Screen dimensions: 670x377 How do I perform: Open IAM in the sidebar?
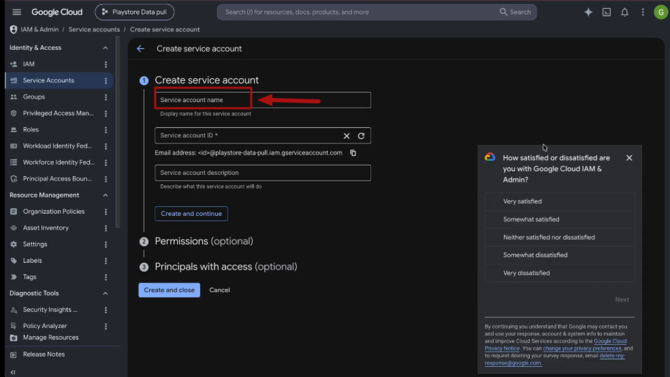click(x=29, y=64)
